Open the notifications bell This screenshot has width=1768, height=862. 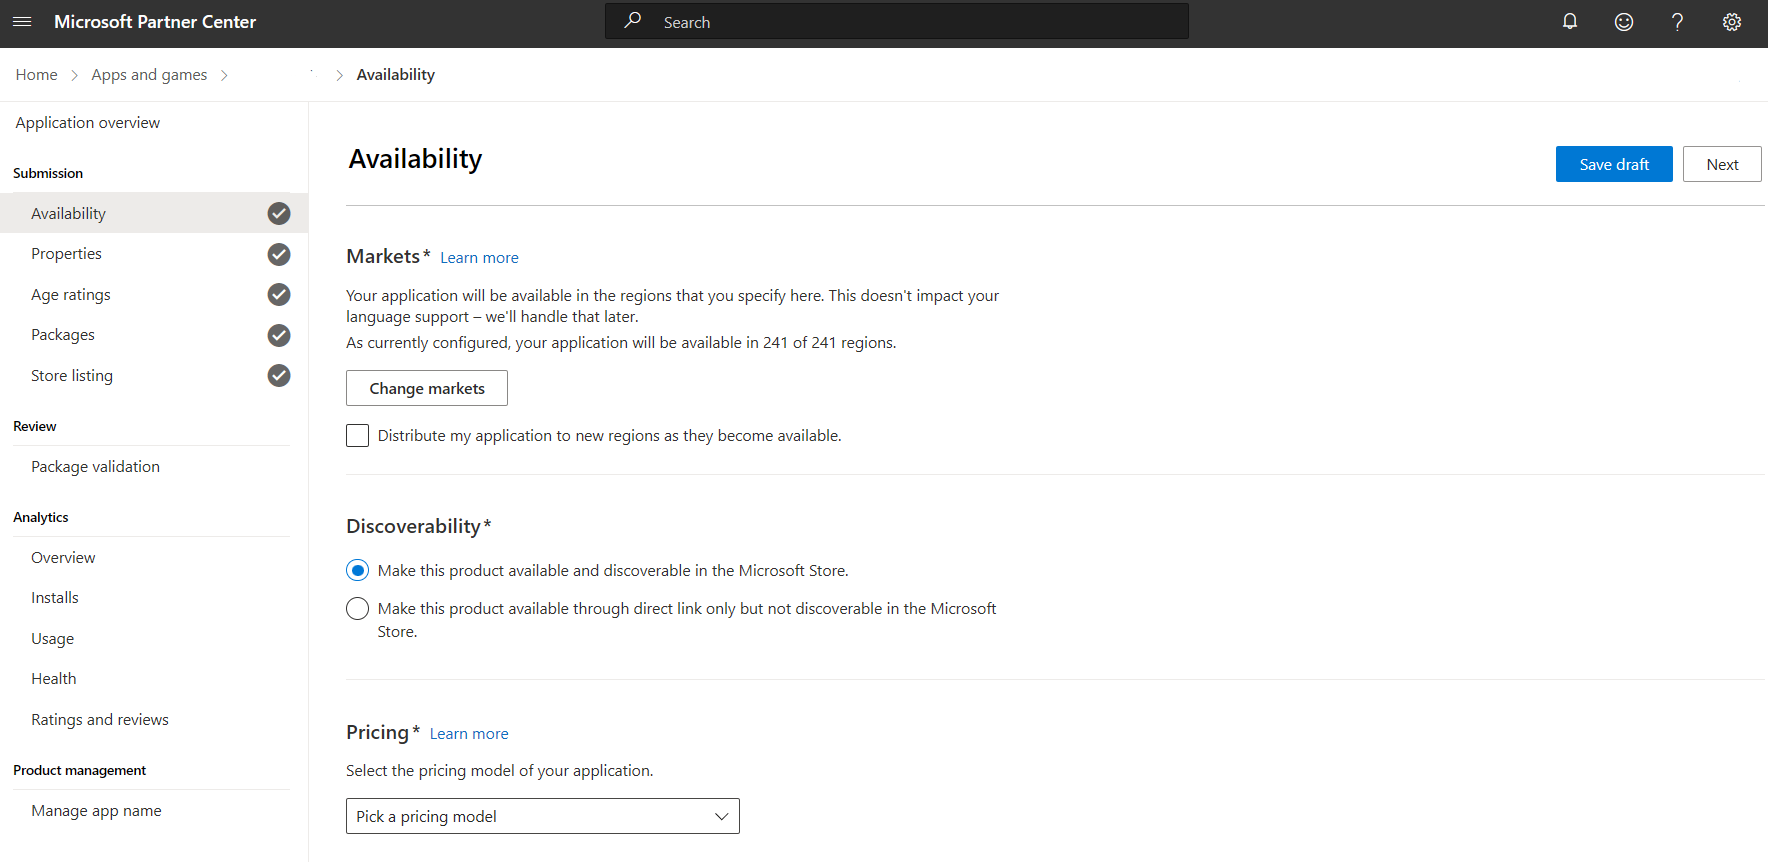coord(1570,22)
